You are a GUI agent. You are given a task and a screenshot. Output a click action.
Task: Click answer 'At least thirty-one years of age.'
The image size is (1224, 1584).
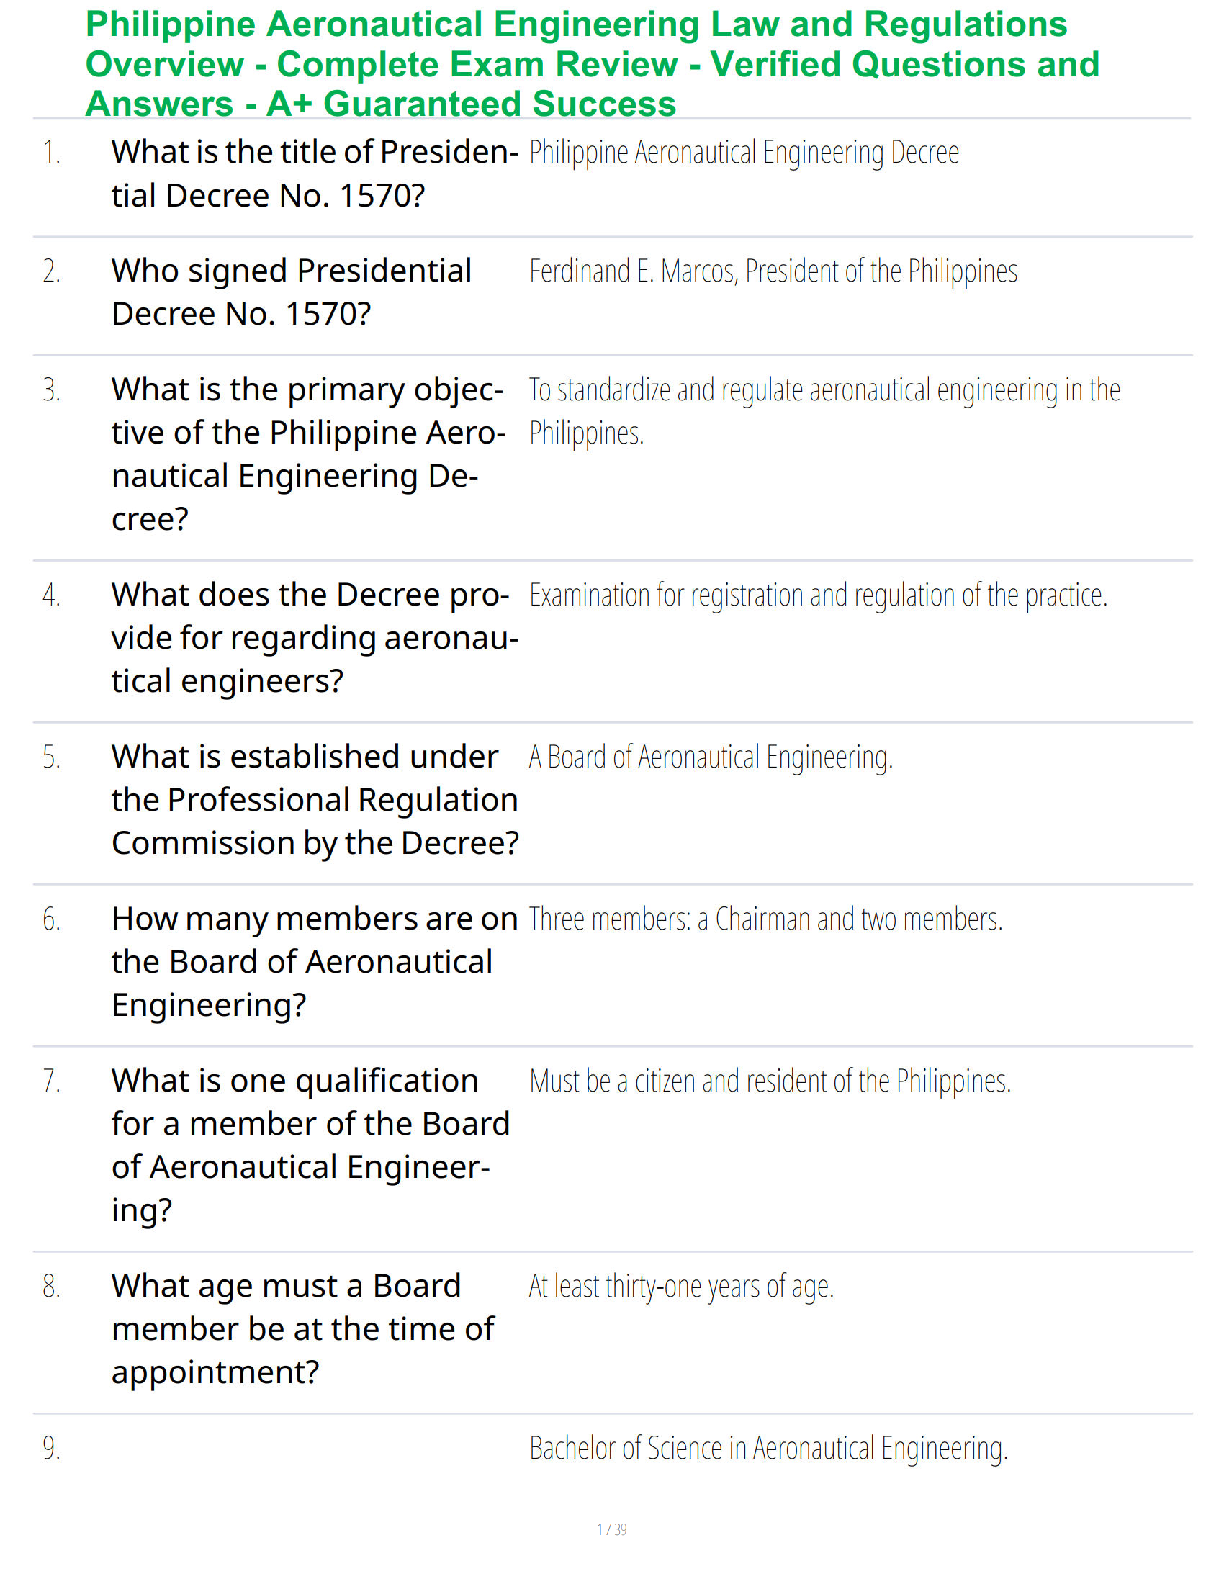(681, 1287)
